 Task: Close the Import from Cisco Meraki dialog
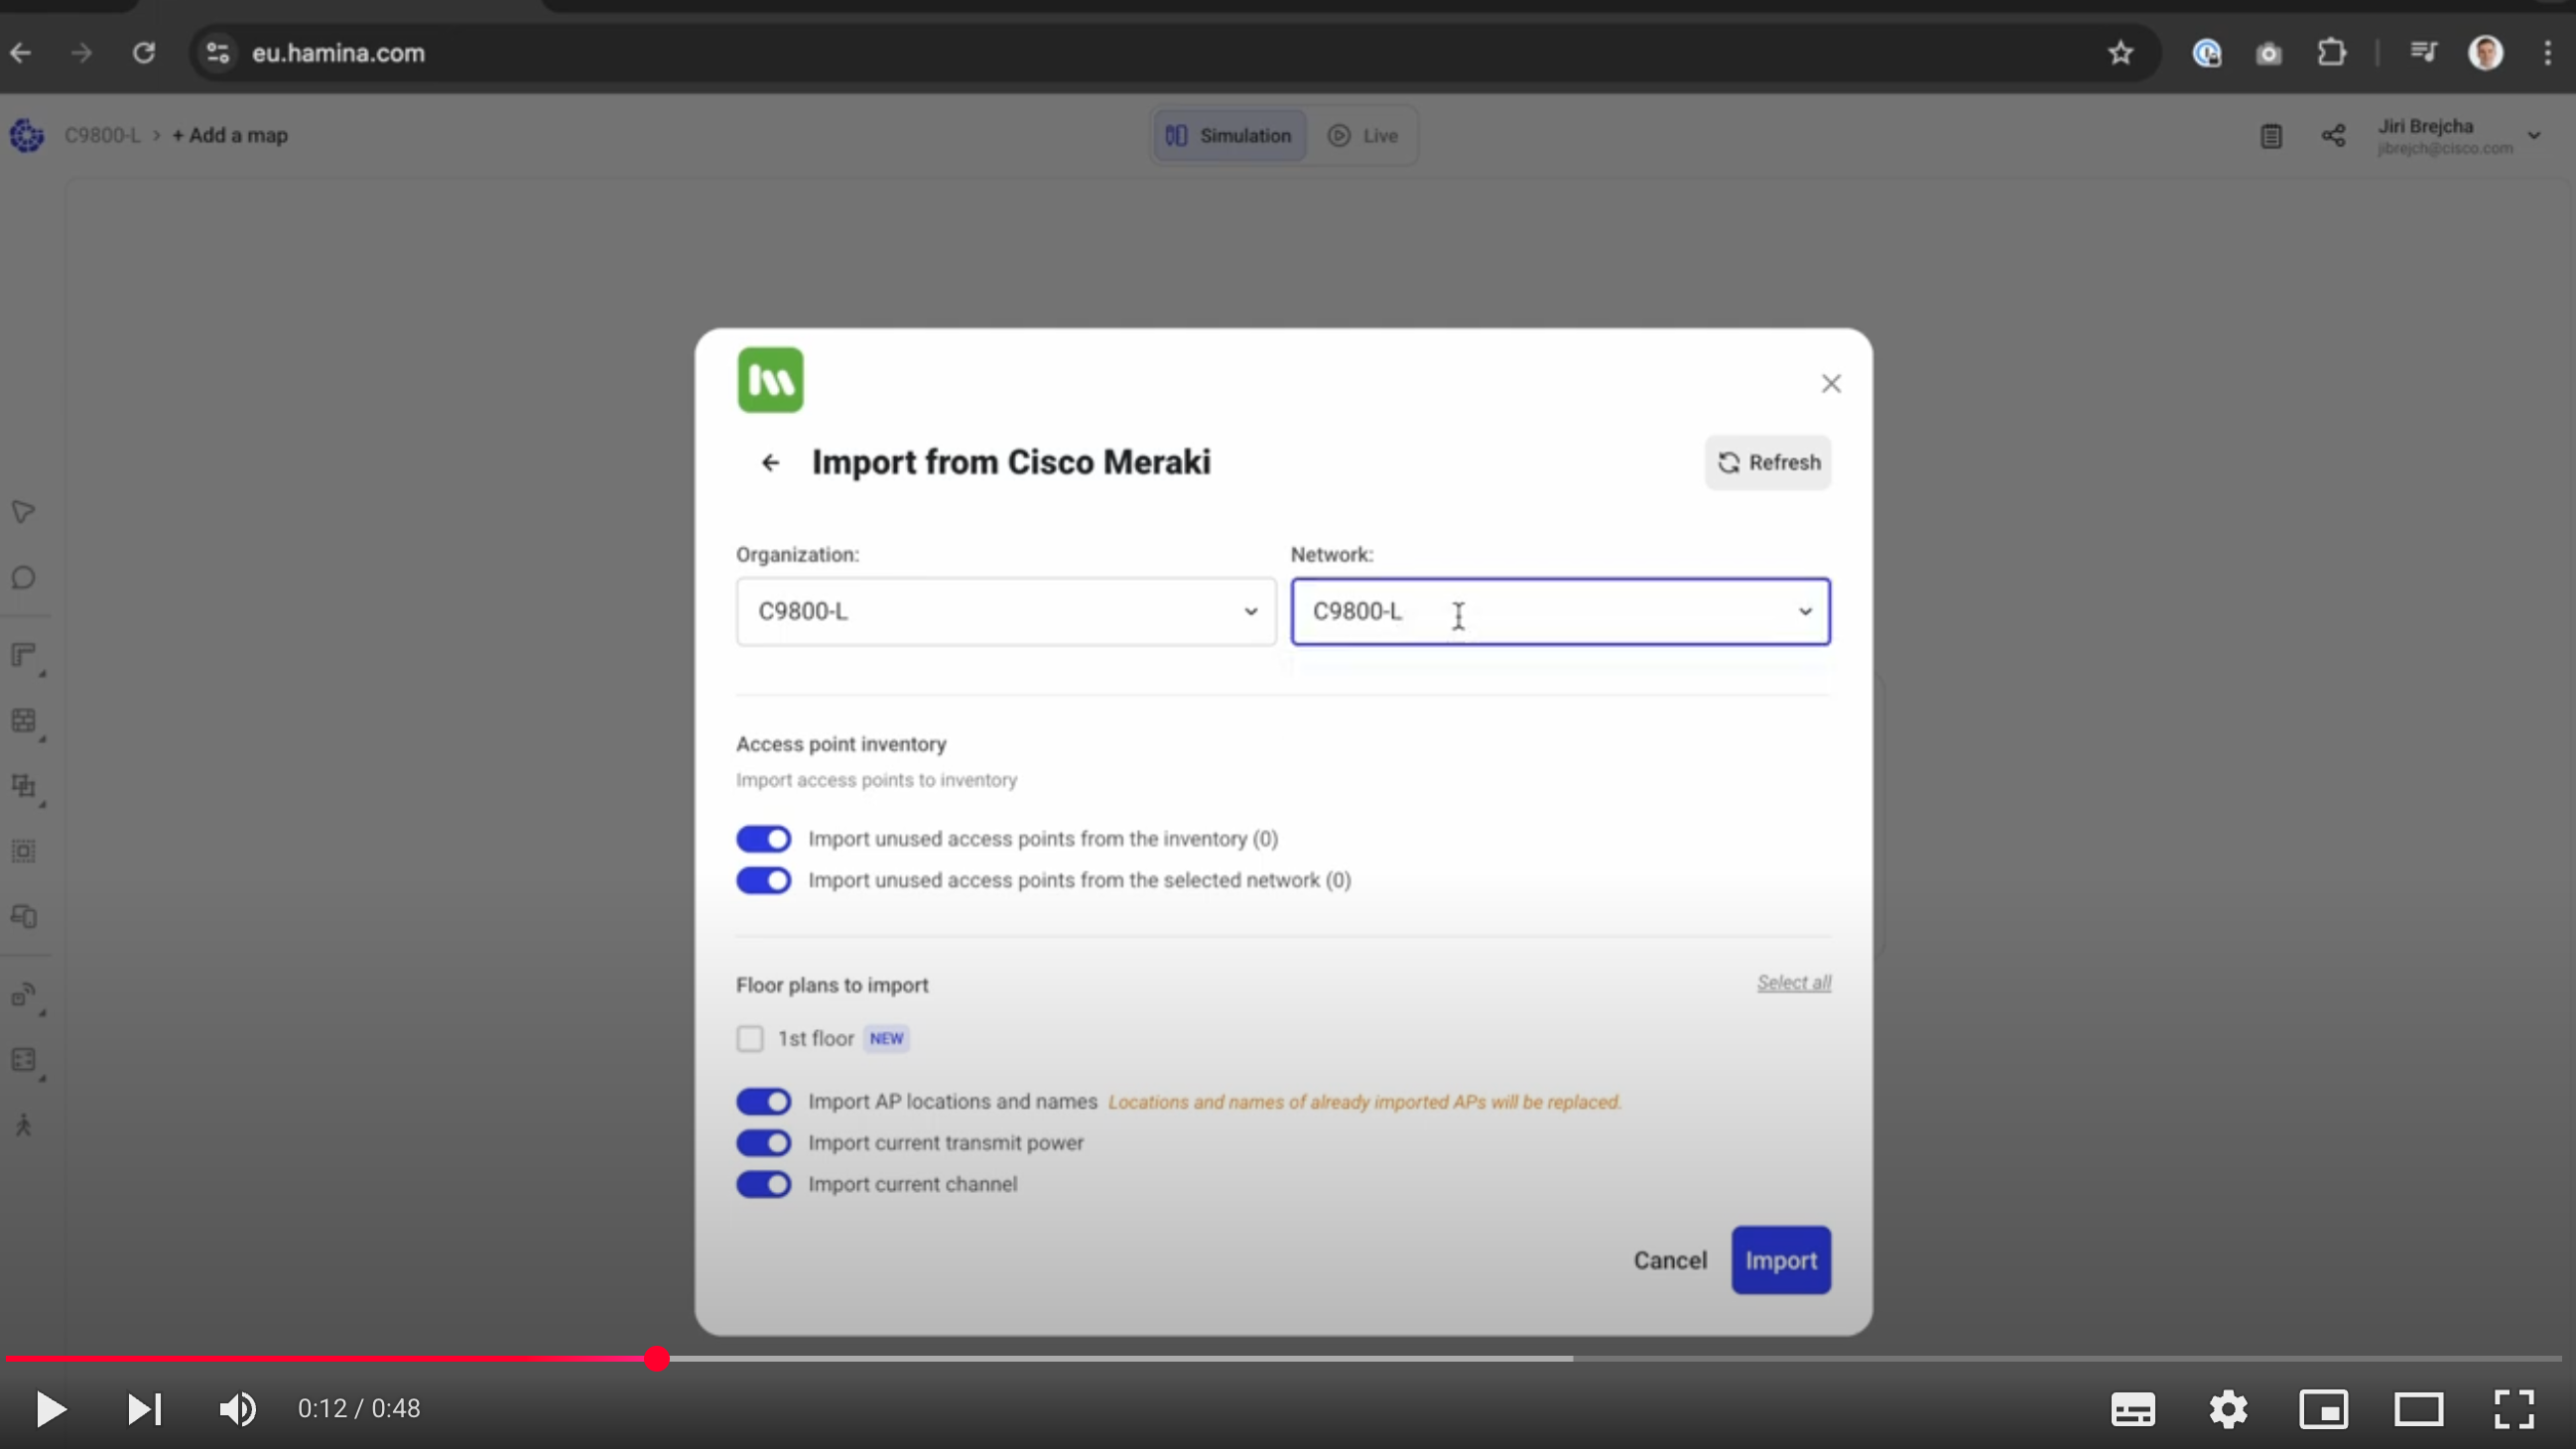click(x=1831, y=384)
